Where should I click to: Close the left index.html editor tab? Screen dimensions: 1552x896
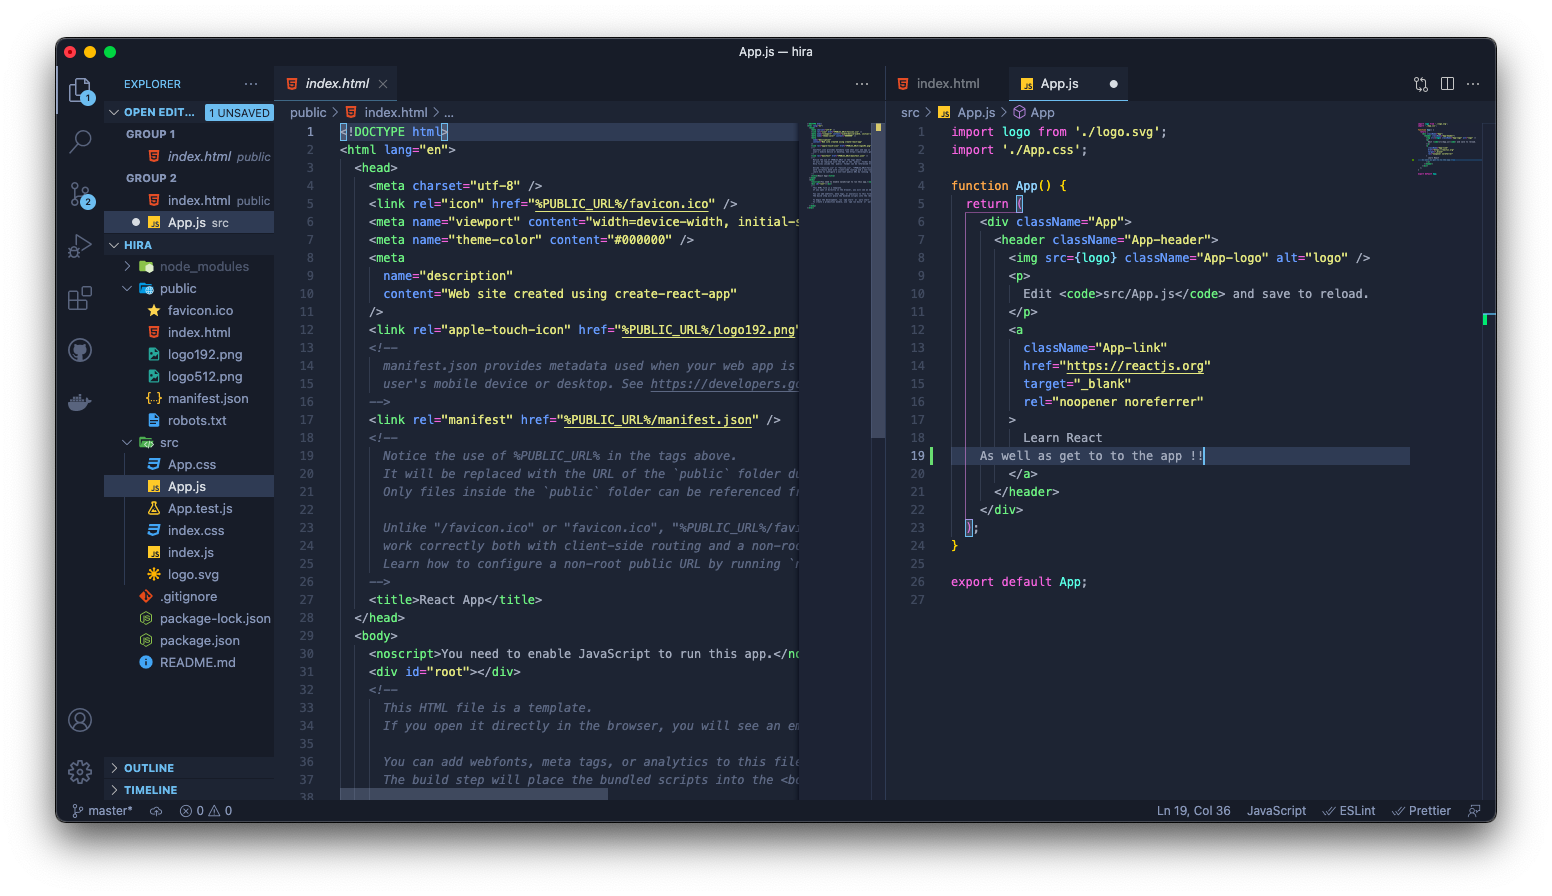pos(383,84)
